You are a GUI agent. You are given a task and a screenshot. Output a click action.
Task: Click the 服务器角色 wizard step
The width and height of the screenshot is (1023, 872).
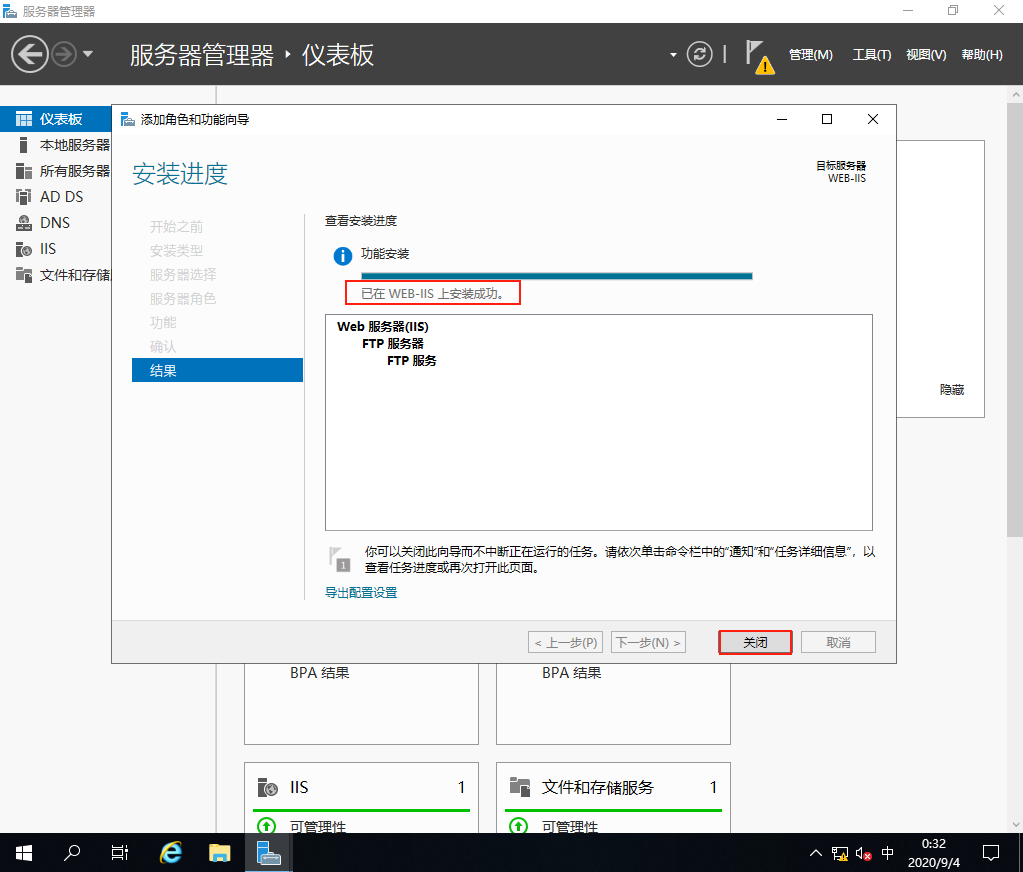pos(183,299)
